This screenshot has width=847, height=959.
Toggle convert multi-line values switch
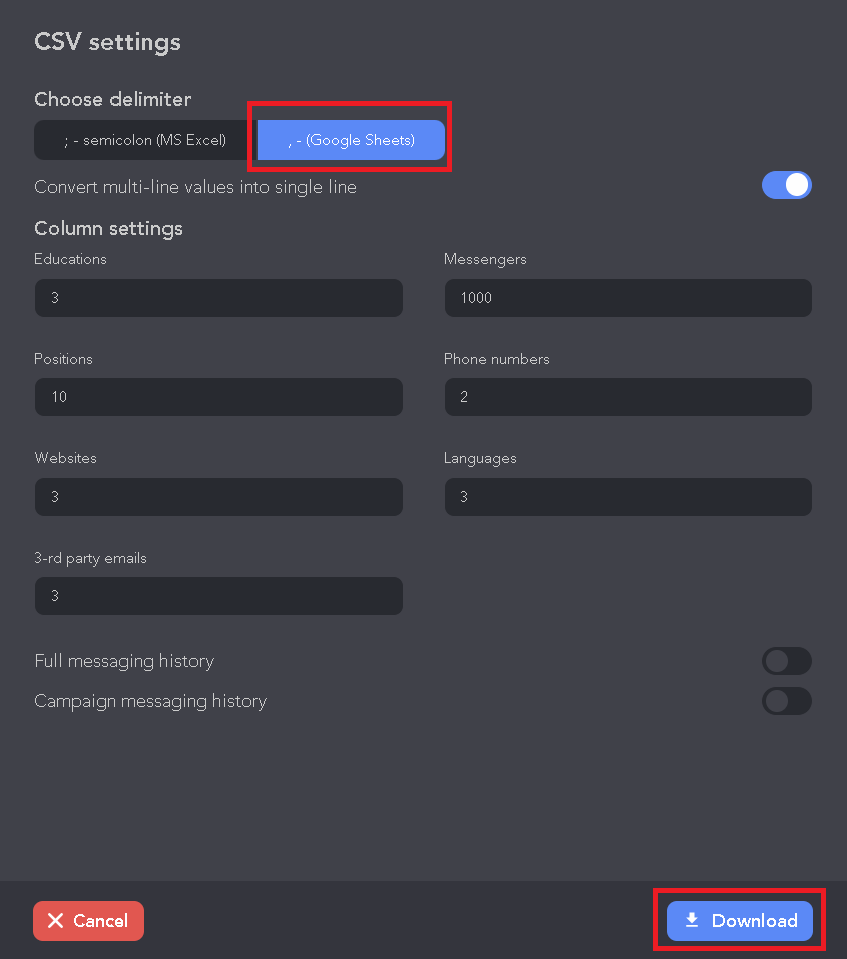[787, 185]
